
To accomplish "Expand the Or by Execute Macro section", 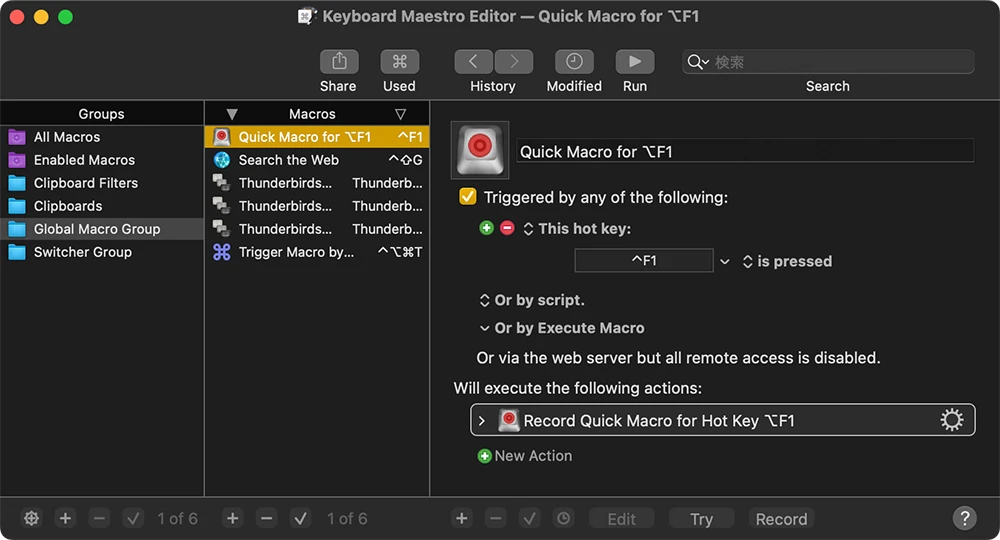I will click(485, 328).
